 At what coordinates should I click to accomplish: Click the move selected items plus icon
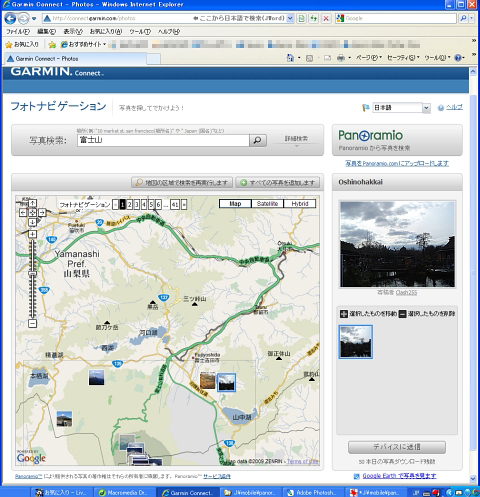click(344, 314)
